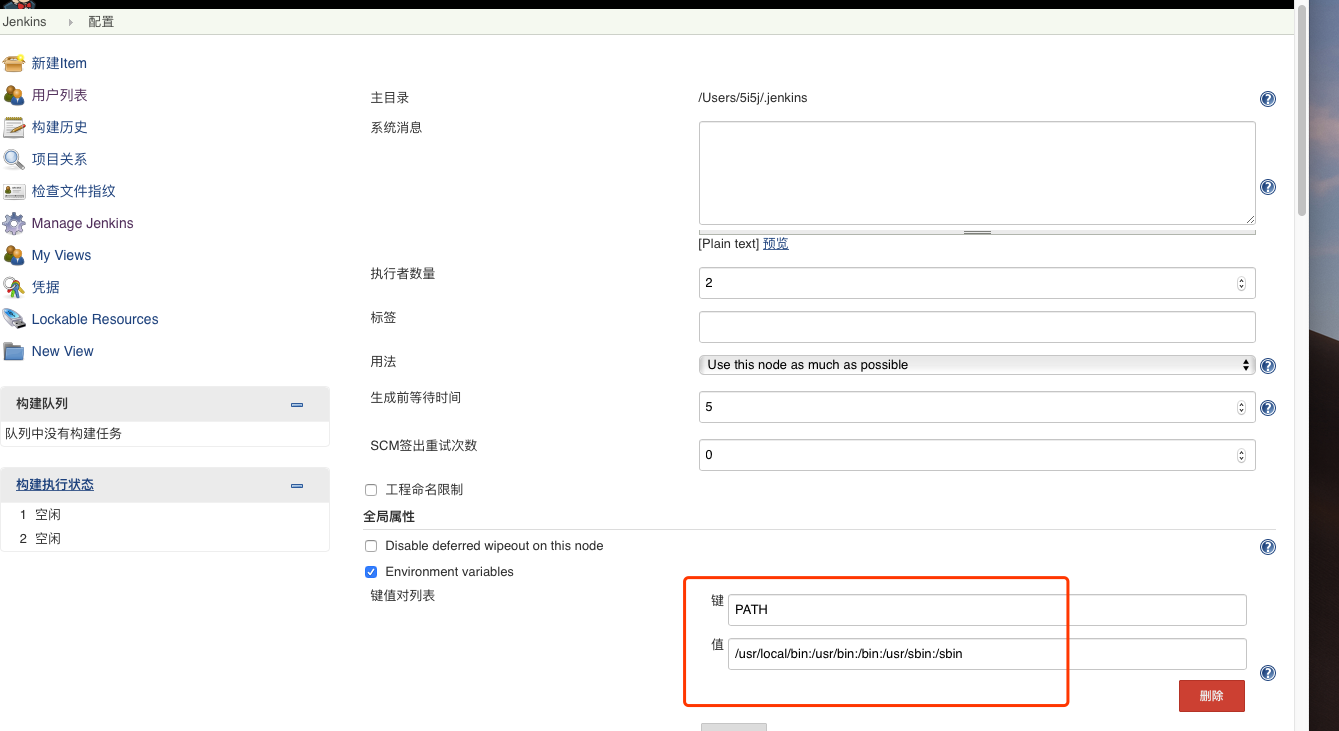The width and height of the screenshot is (1339, 731).
Task: Enable the 工程命名限制 checkbox
Action: point(371,490)
